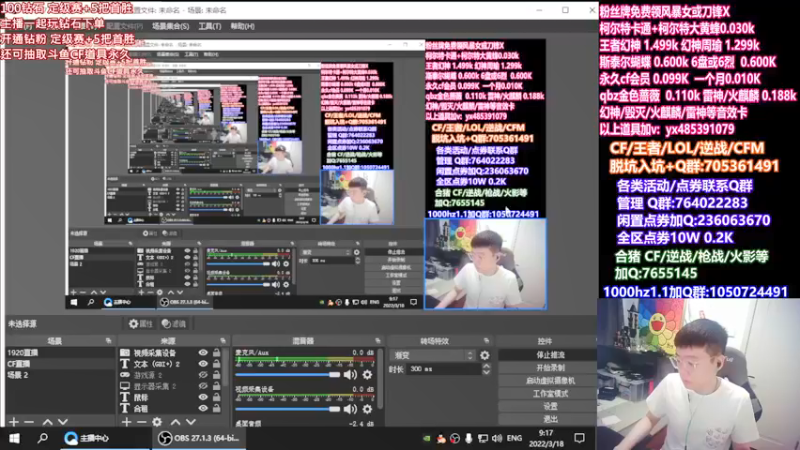Select the CF直播 scene
This screenshot has height=450, width=800.
(60, 364)
